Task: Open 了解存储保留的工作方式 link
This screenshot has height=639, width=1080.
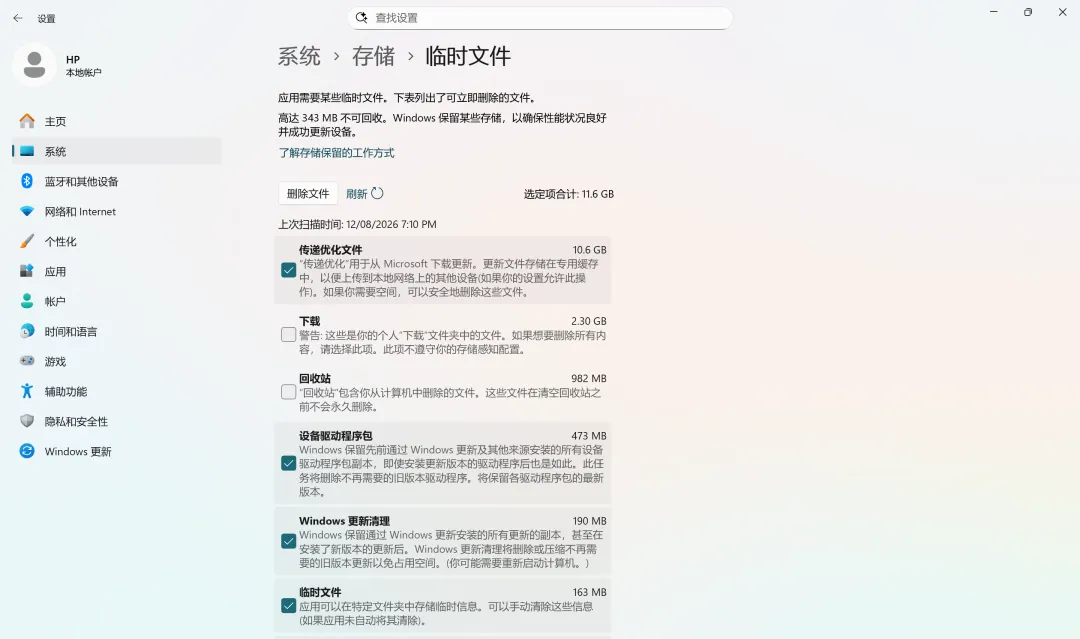Action: pos(336,153)
